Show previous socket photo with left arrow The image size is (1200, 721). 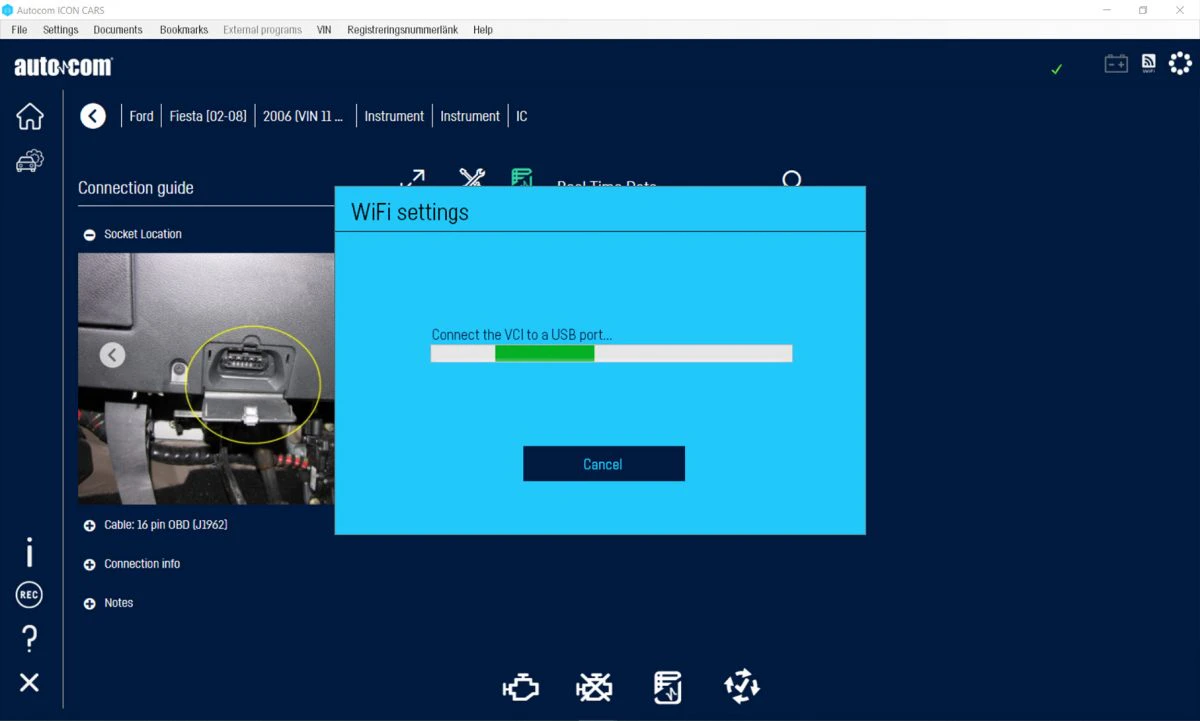point(113,355)
